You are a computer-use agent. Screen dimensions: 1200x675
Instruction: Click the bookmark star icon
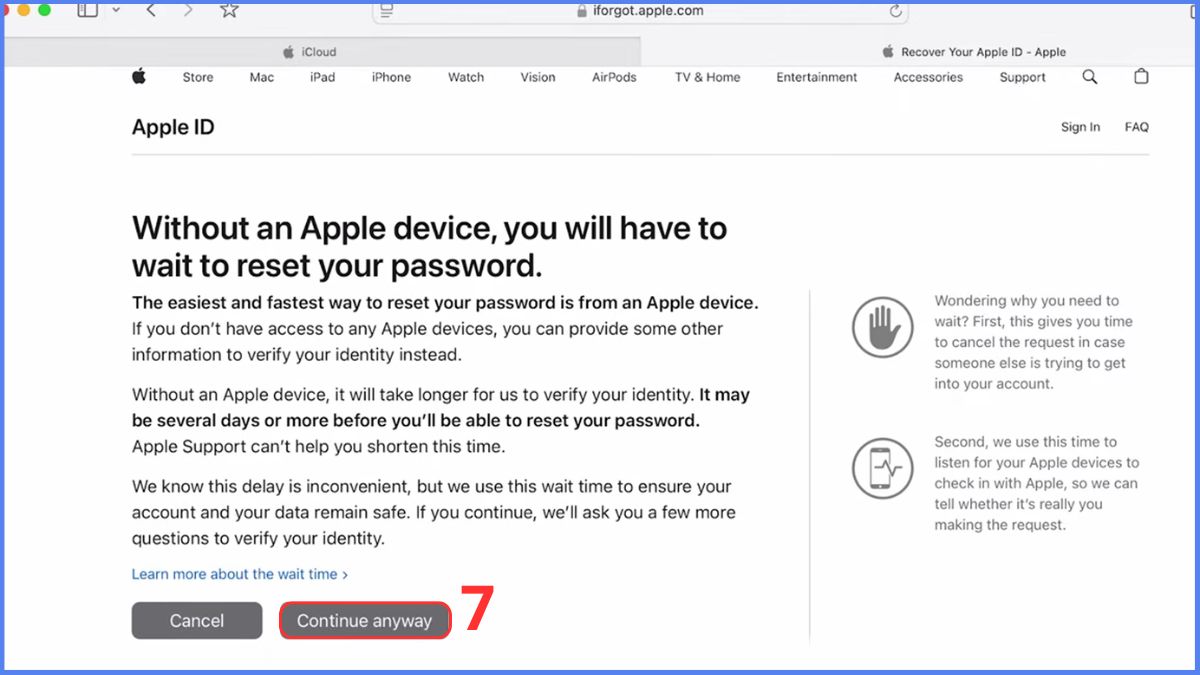[x=229, y=10]
